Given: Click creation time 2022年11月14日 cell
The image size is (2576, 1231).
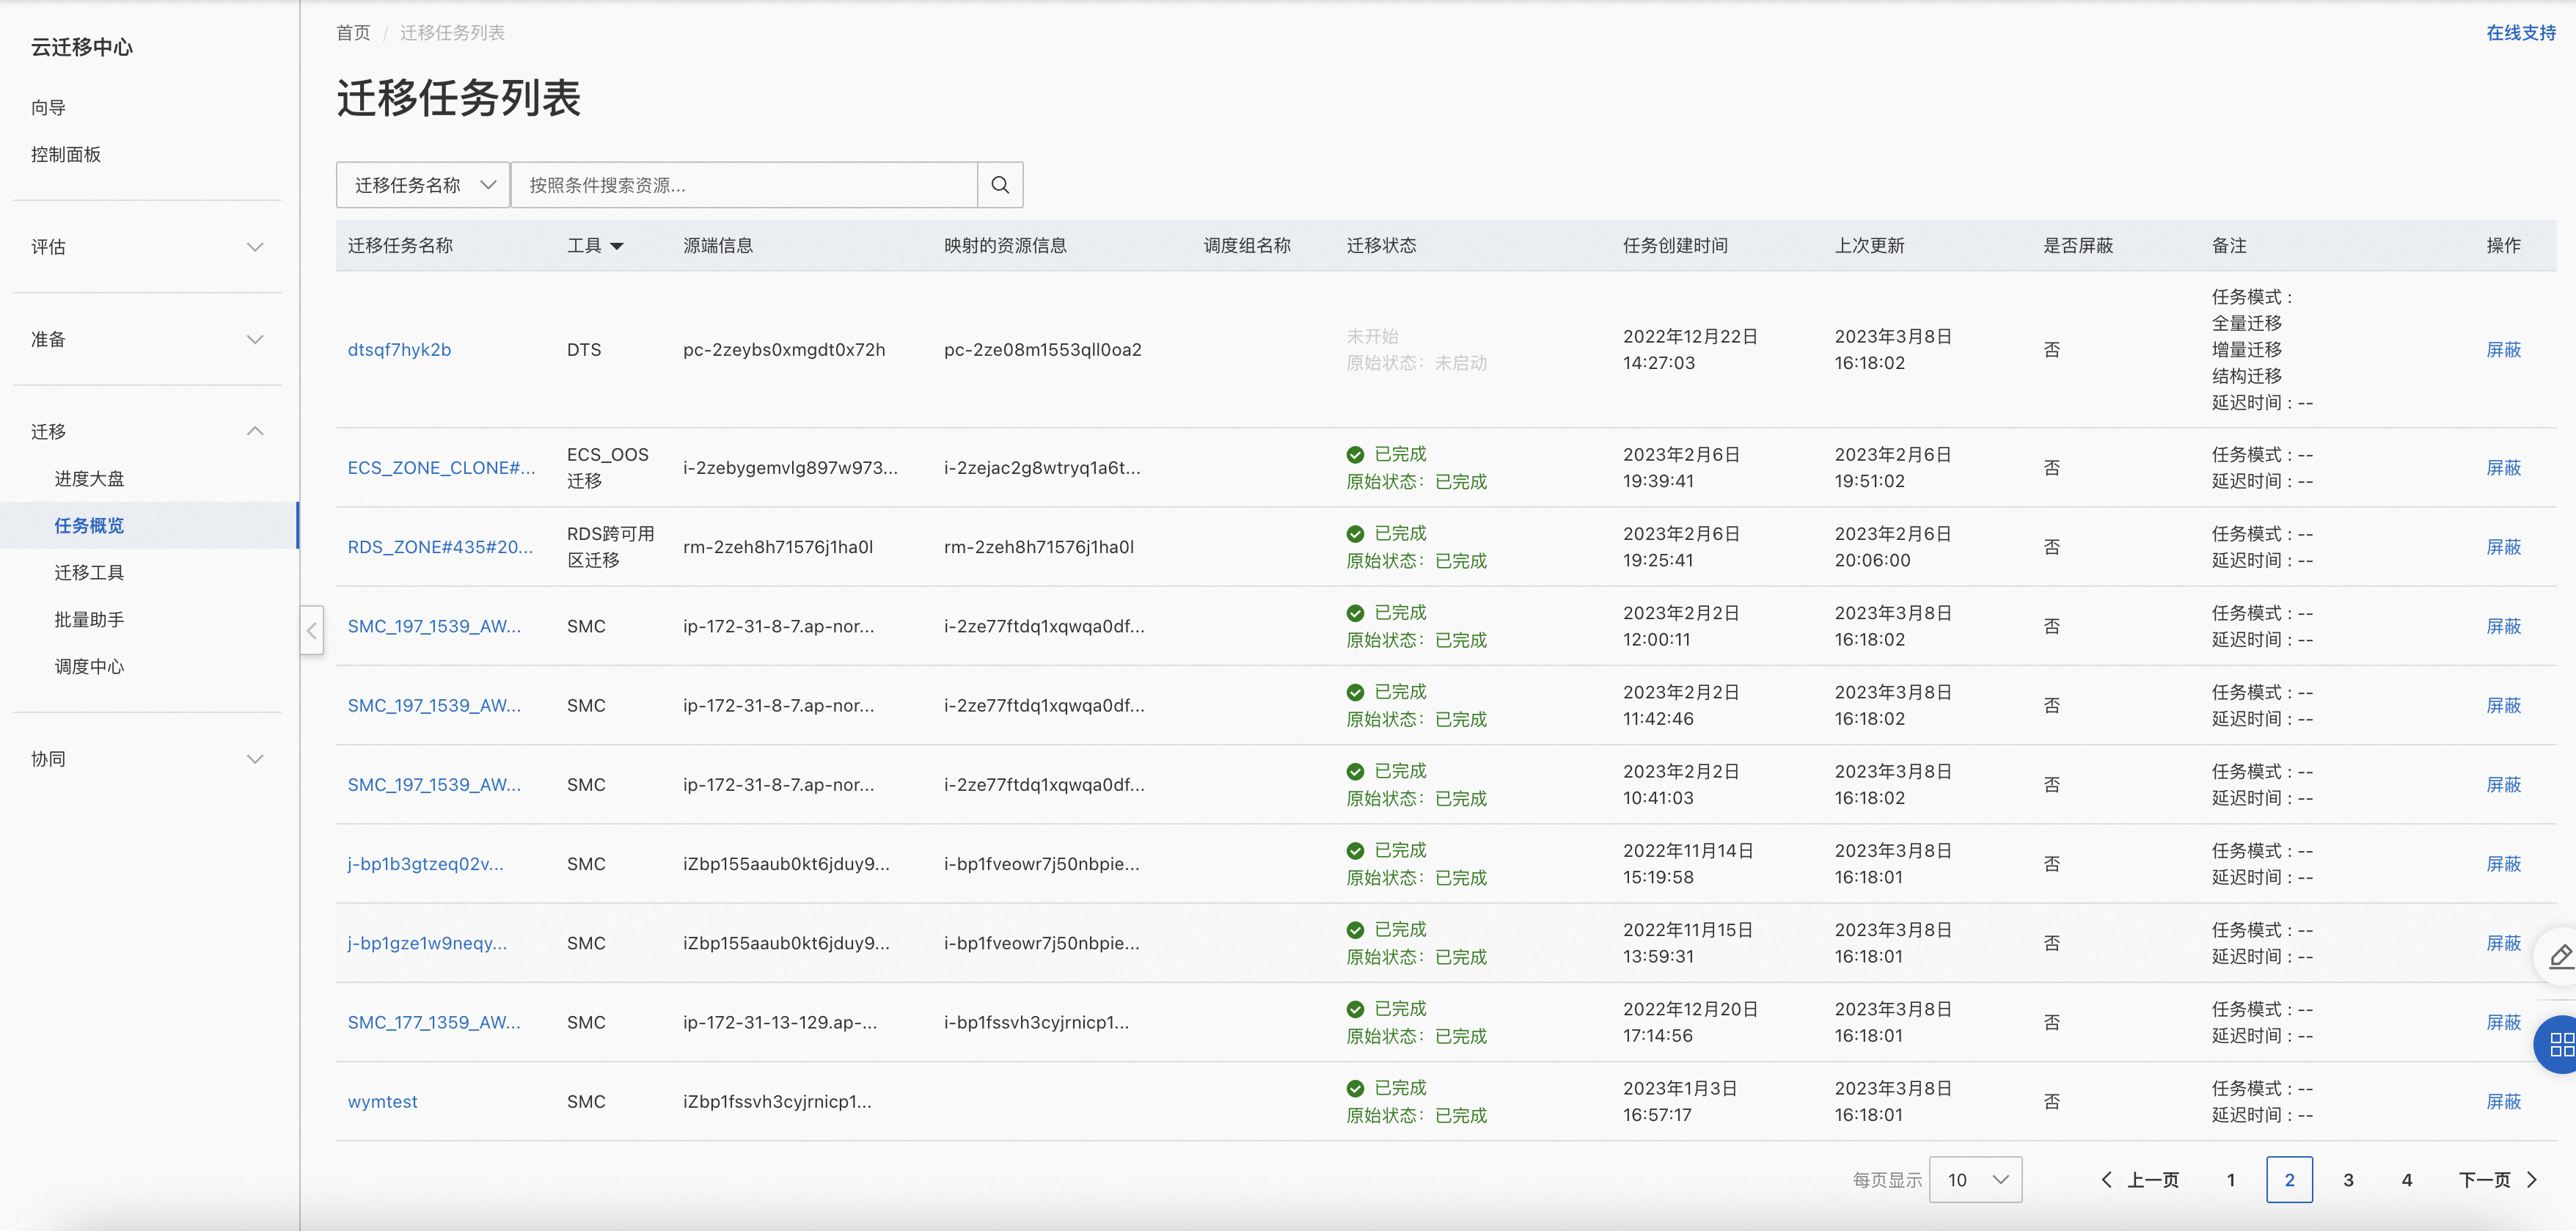Looking at the screenshot, I should (1688, 864).
